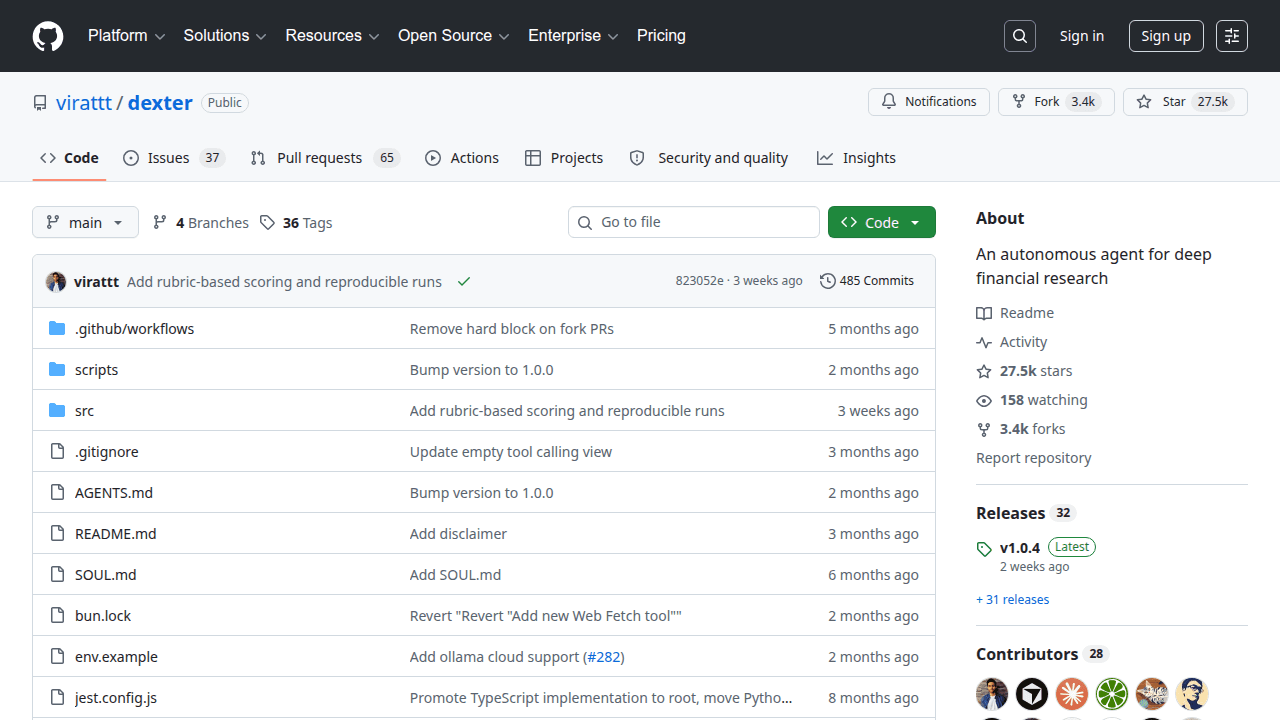Open the Solutions menu

click(225, 36)
